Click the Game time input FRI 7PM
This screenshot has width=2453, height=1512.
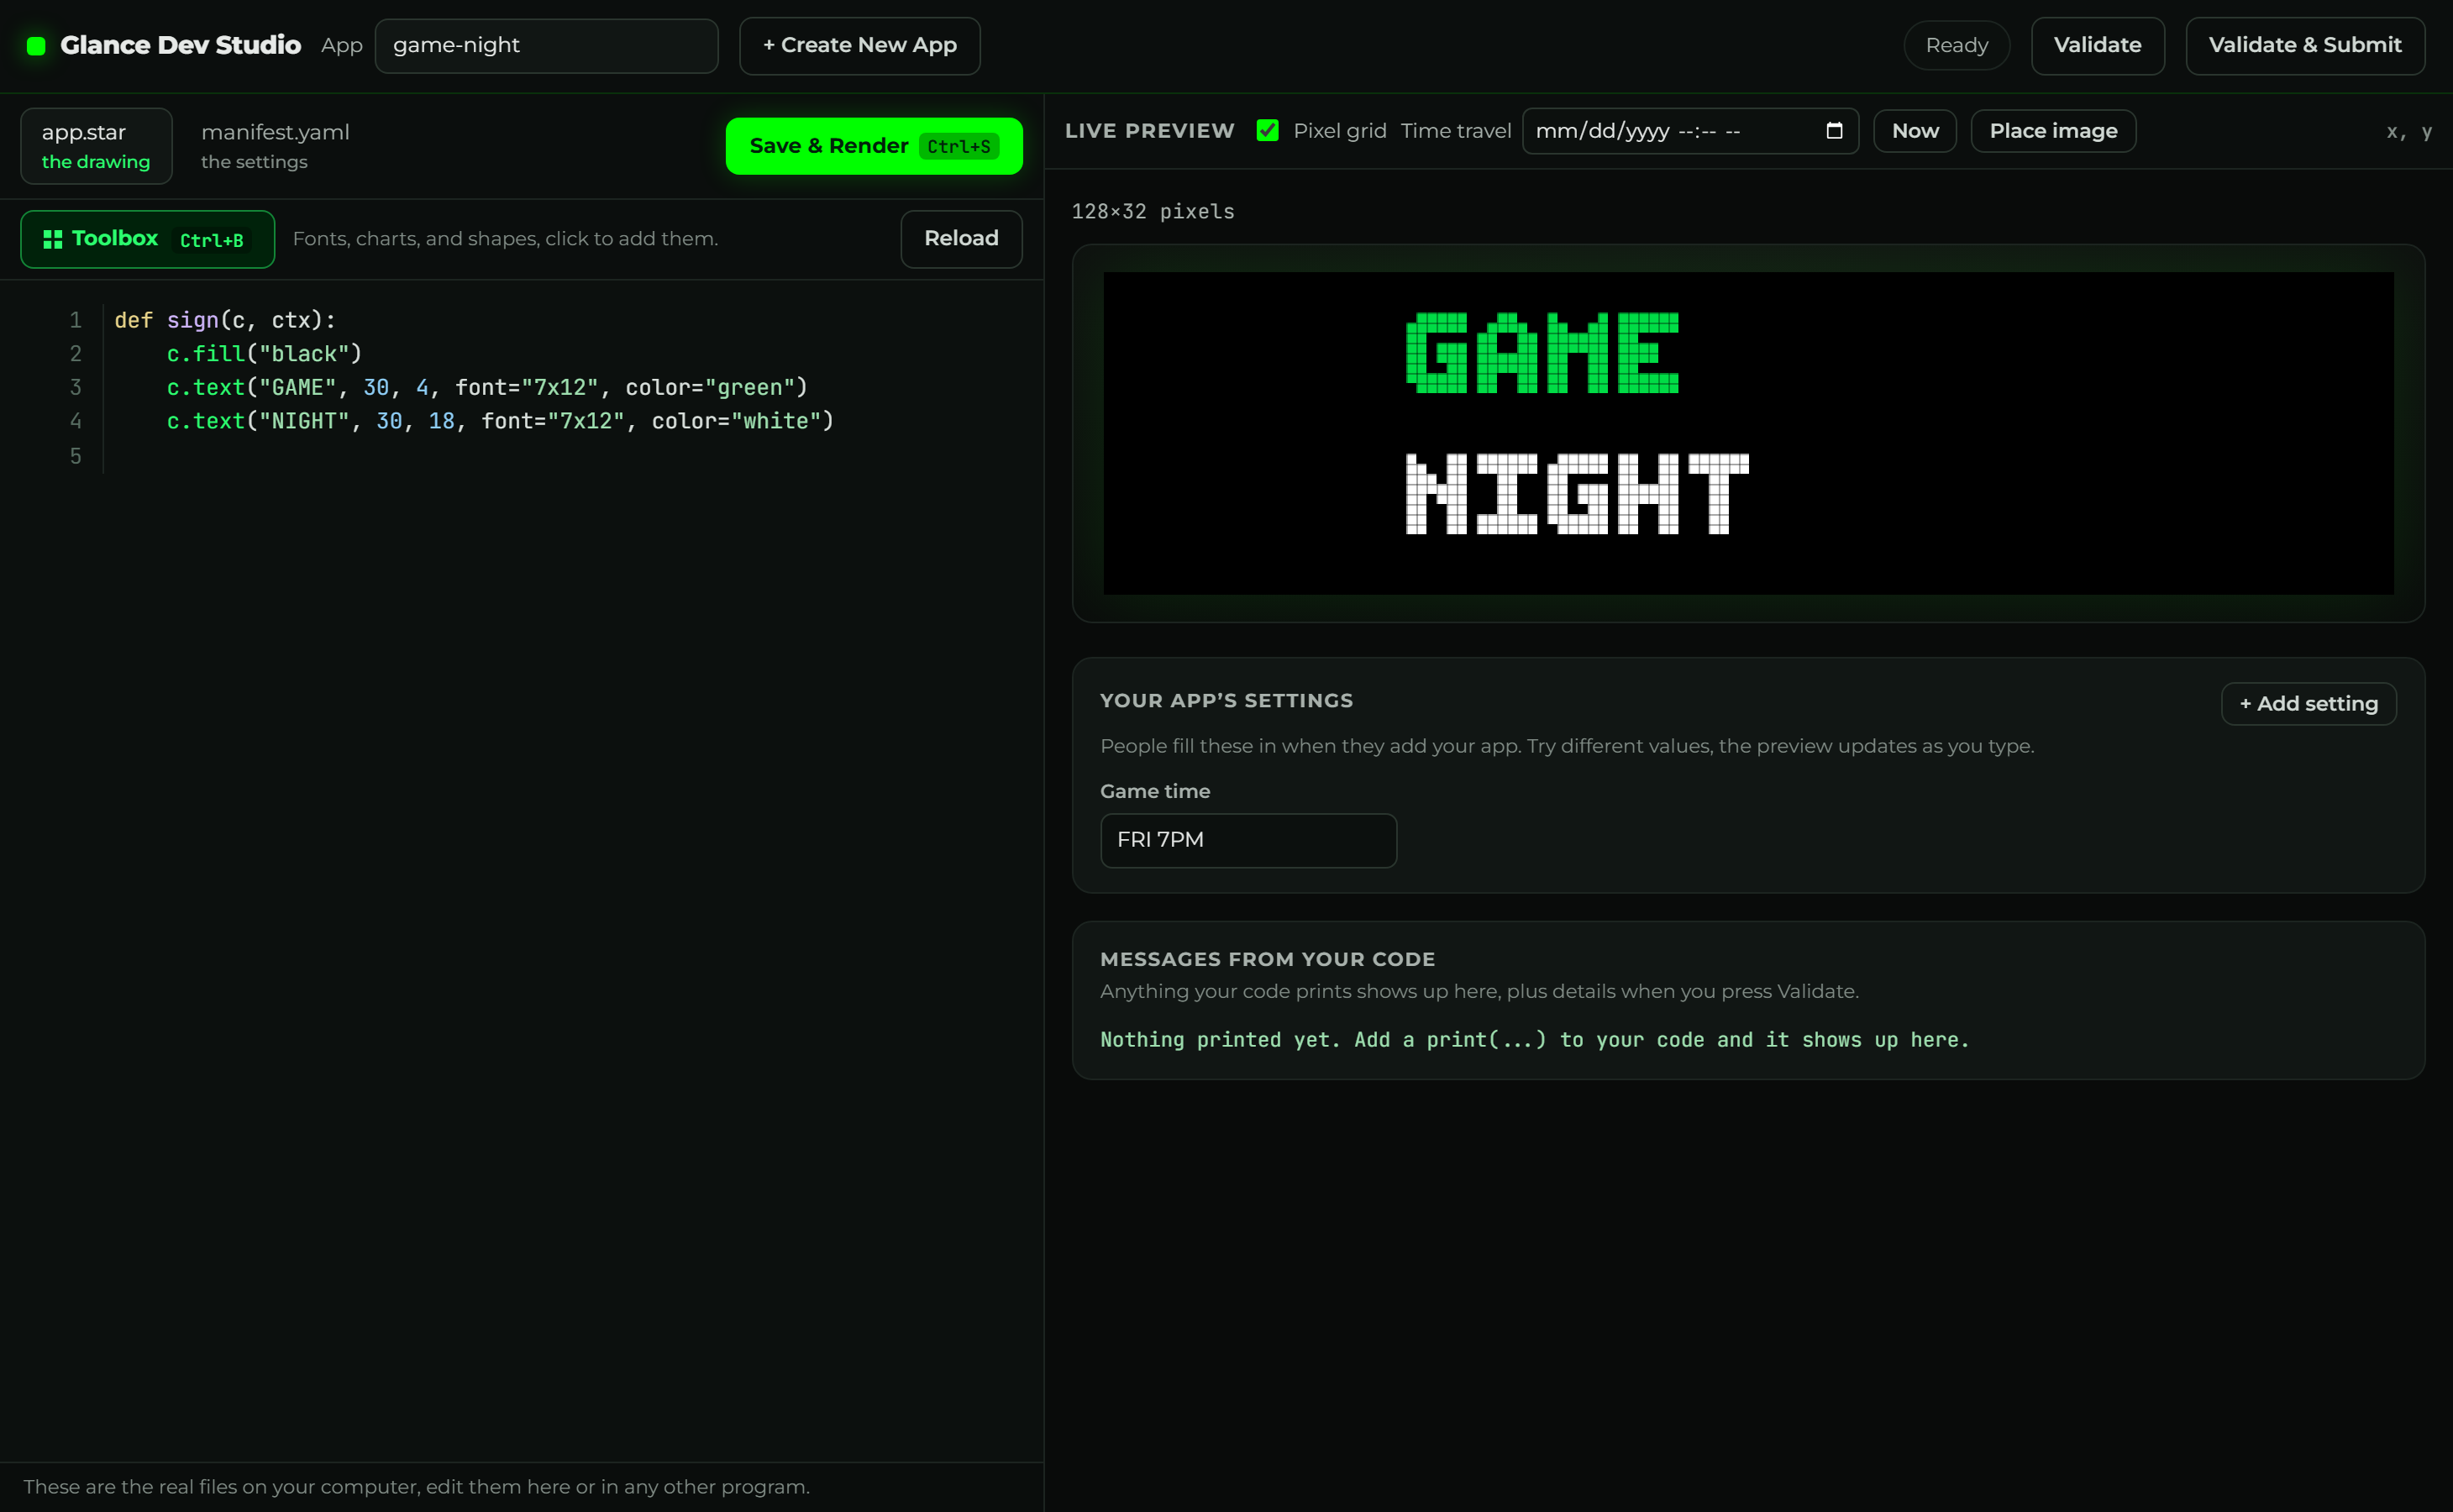point(1248,840)
